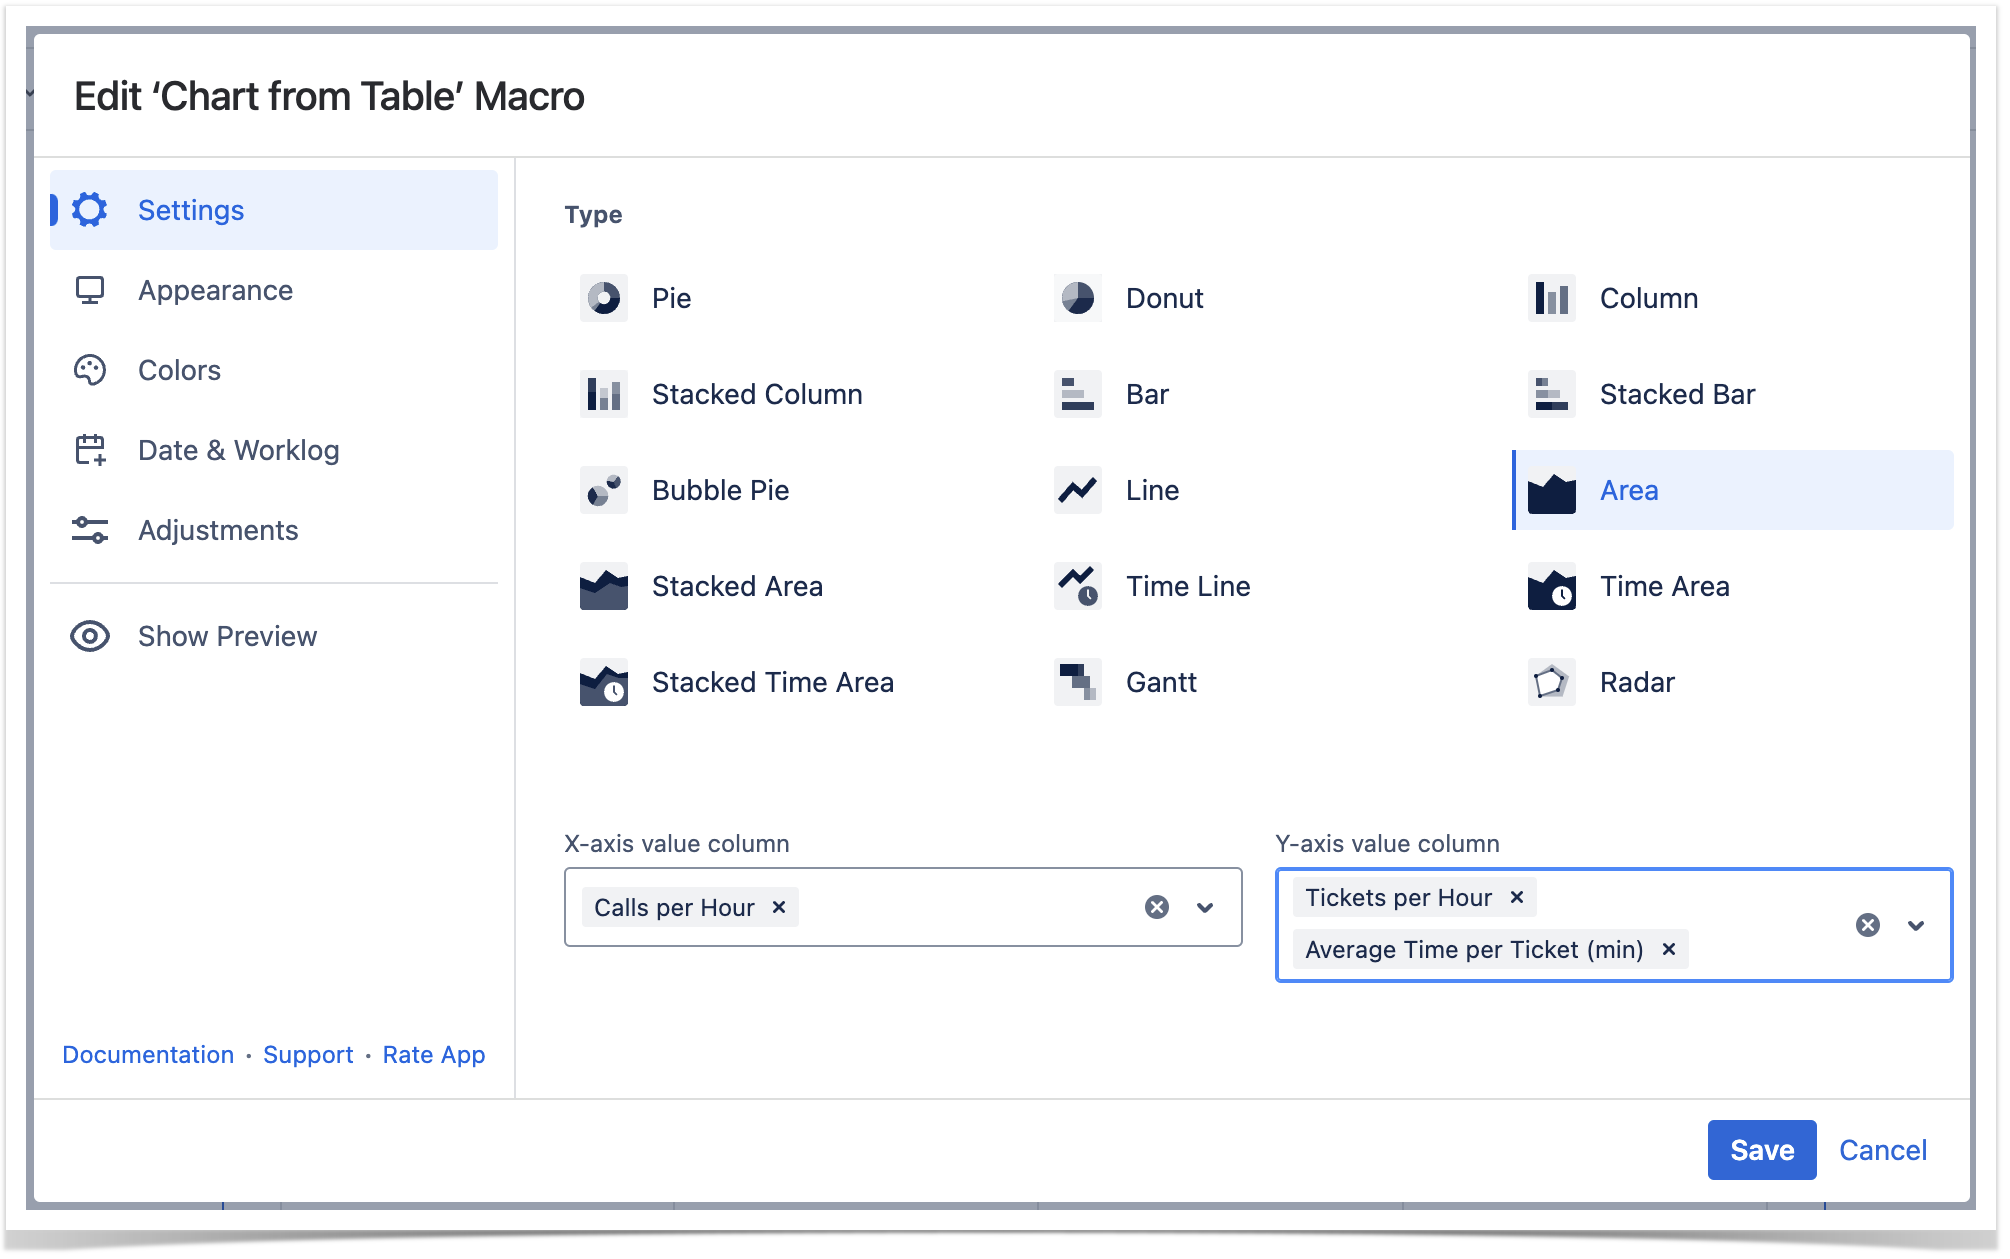Clear all X-axis column selections
This screenshot has width=2010, height=1259.
(x=1157, y=907)
